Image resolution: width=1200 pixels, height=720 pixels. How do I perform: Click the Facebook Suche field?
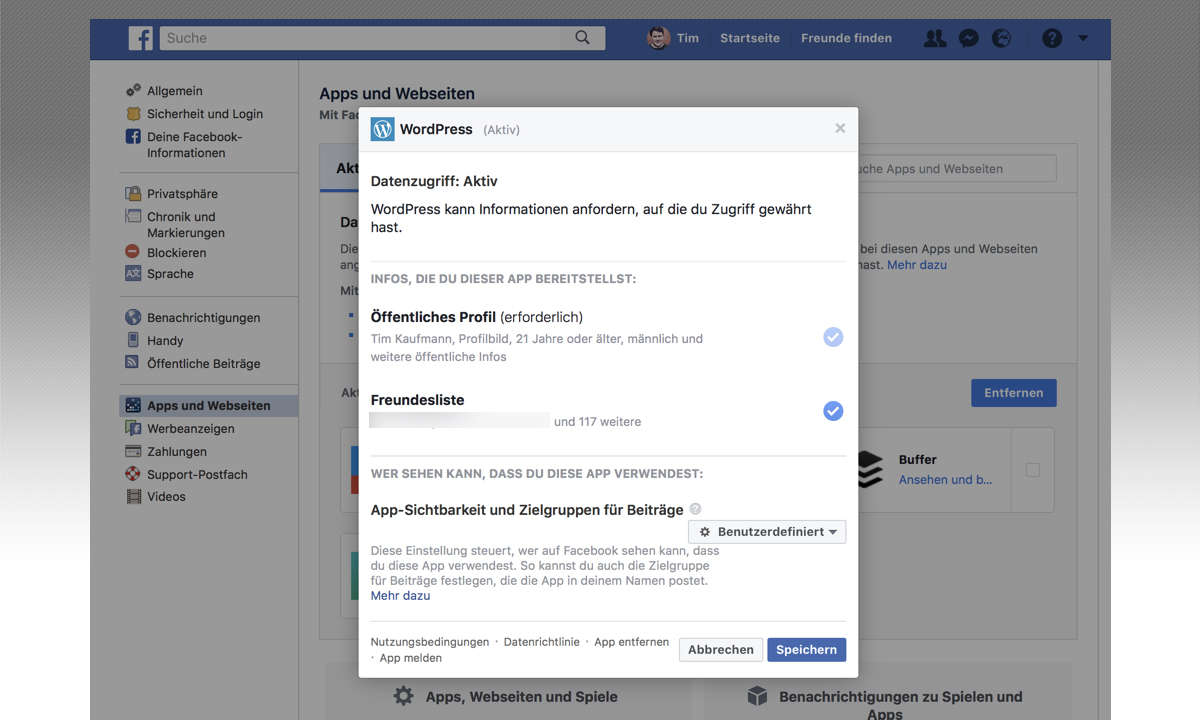382,38
